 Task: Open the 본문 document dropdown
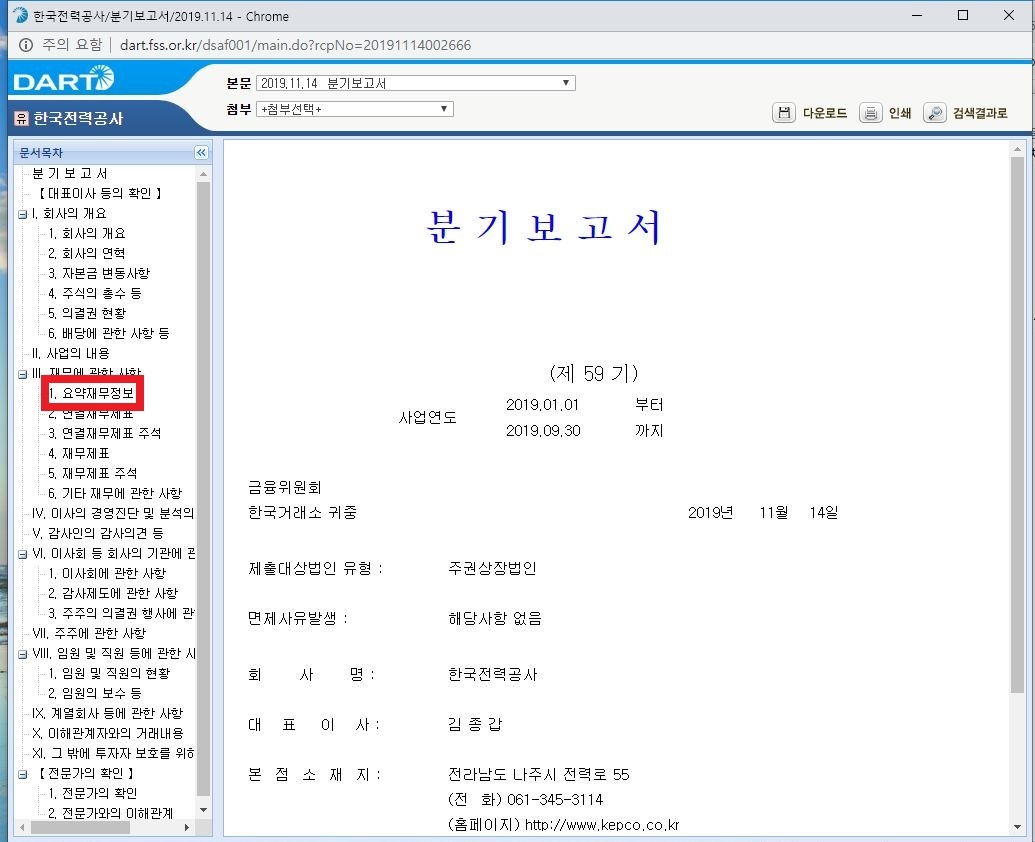tap(416, 83)
